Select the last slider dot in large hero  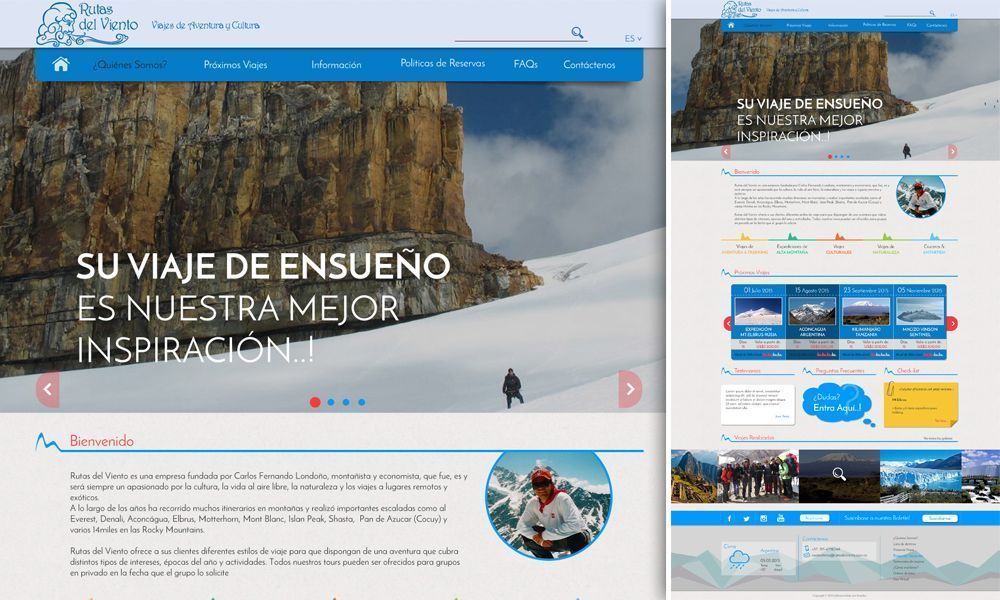point(361,402)
